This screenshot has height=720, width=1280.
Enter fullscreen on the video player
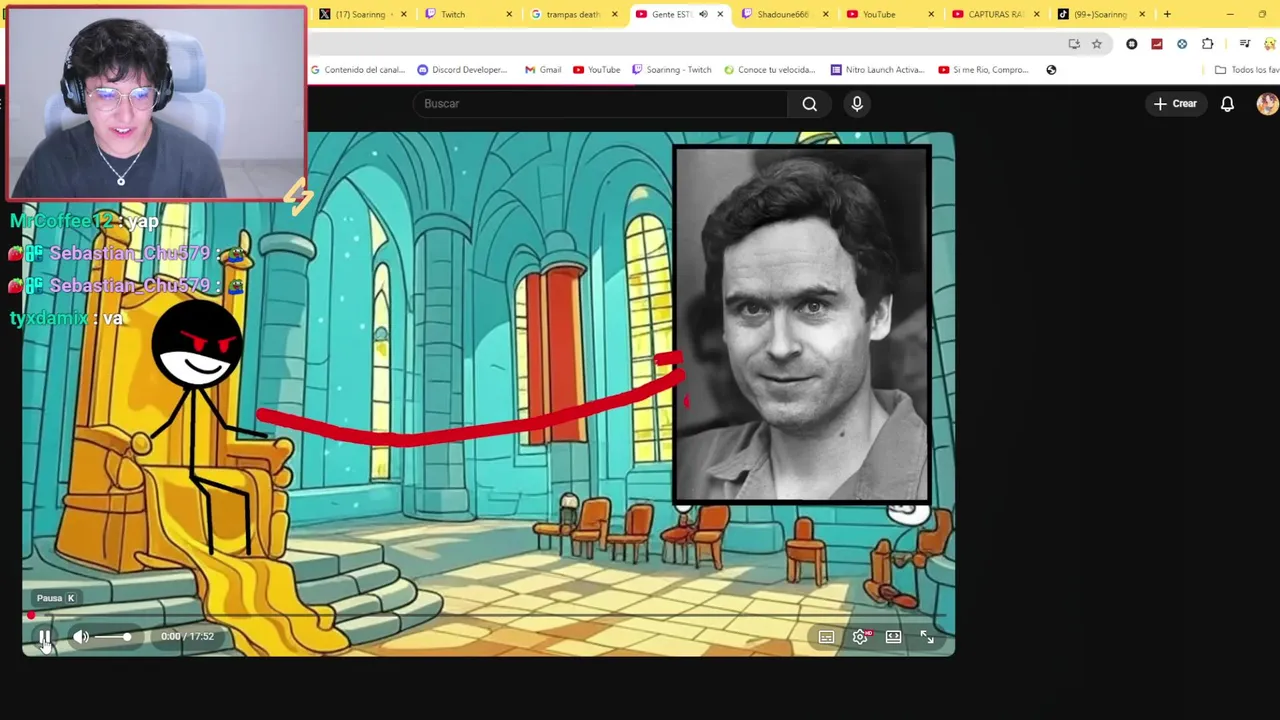[927, 637]
